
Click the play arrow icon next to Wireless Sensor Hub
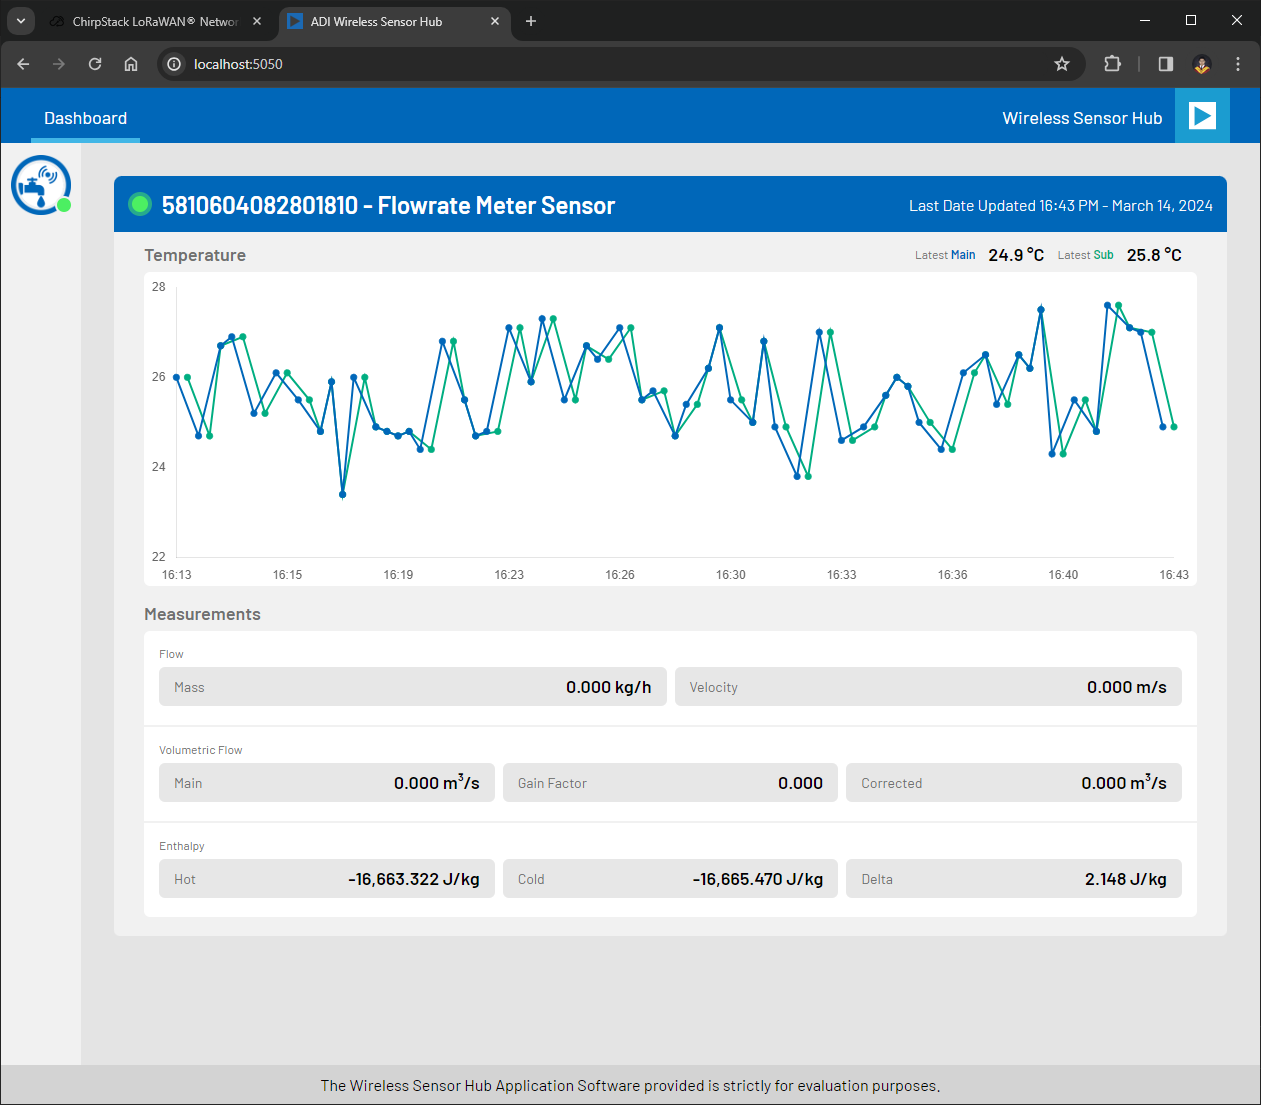[x=1201, y=116]
